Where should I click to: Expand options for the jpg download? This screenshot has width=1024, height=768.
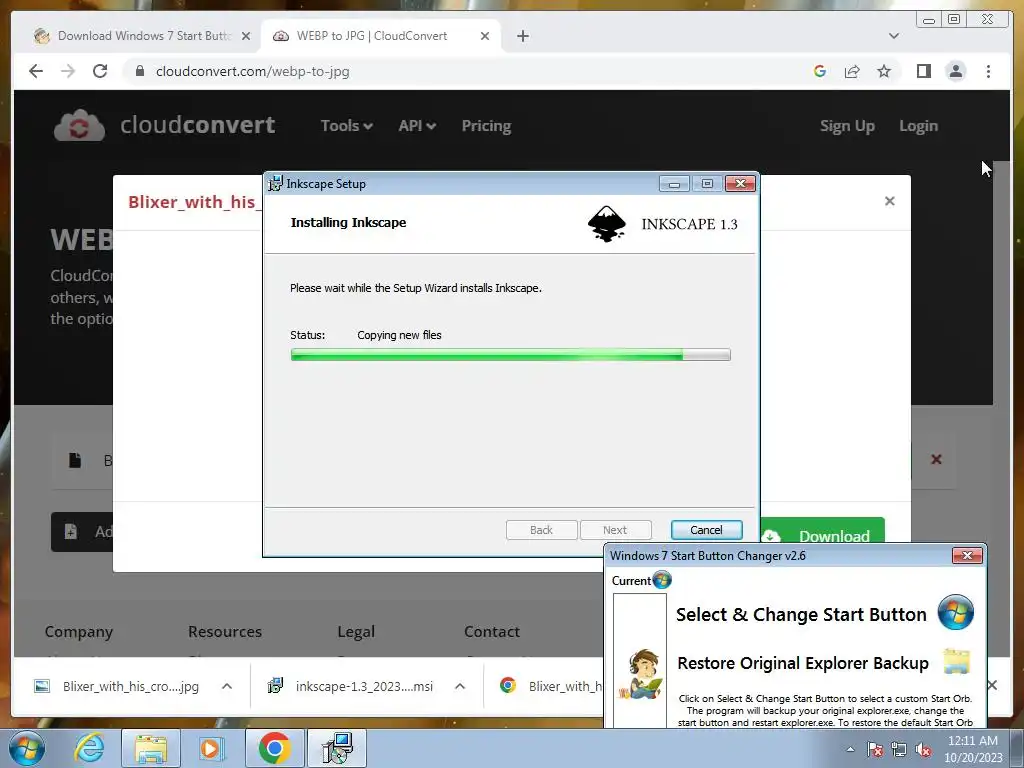[227, 686]
